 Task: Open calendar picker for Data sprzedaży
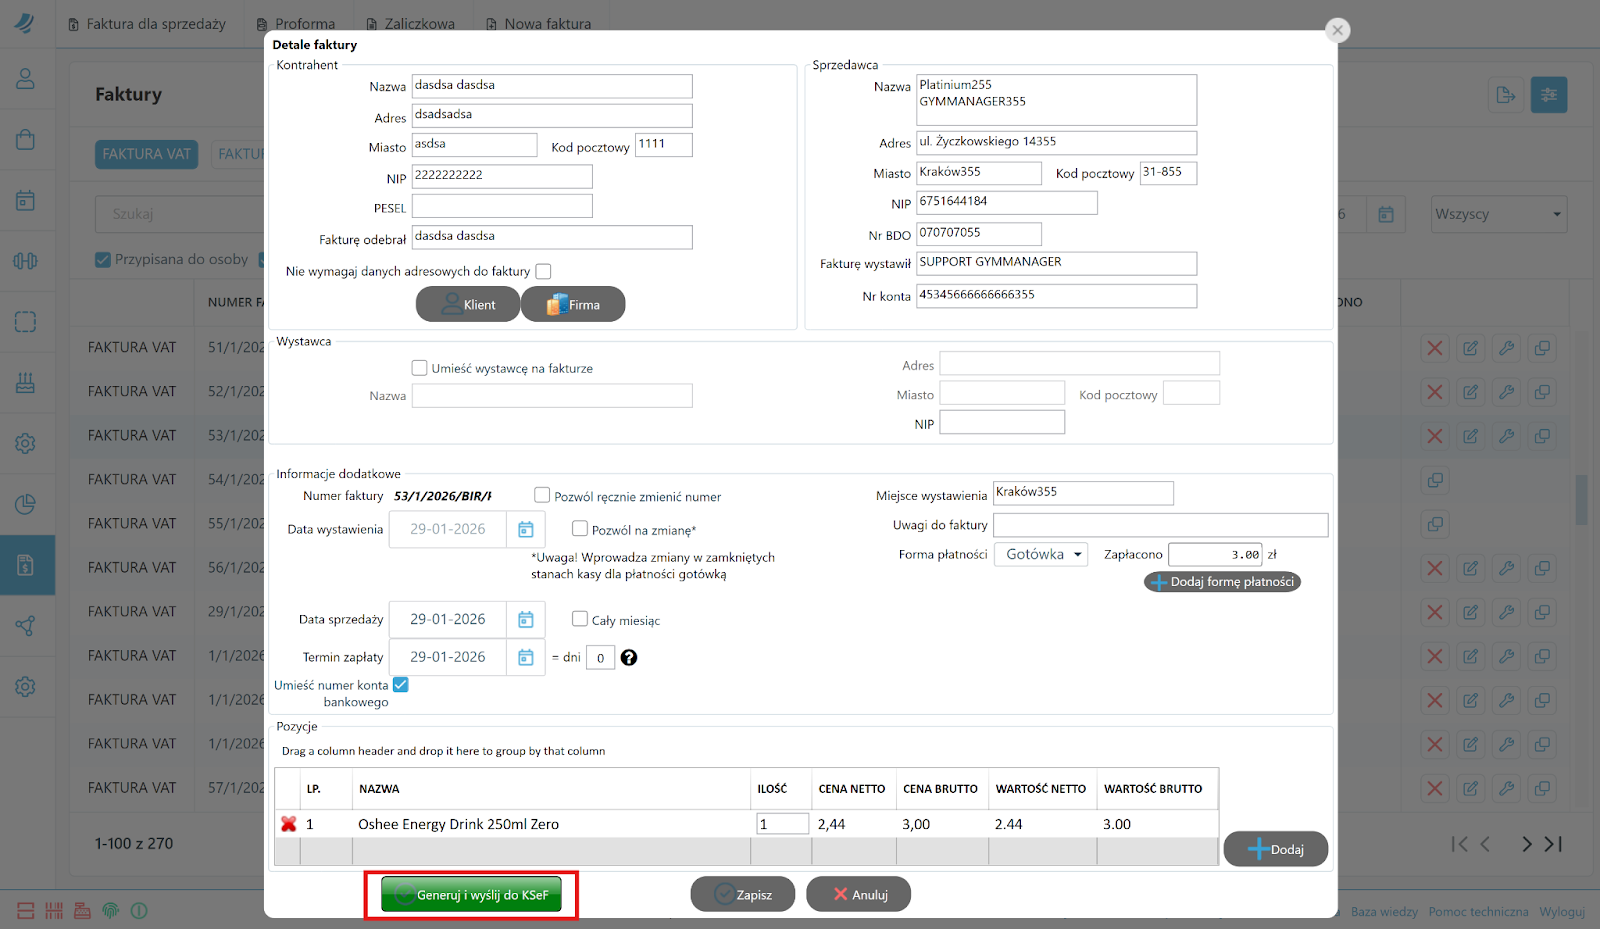coord(525,620)
